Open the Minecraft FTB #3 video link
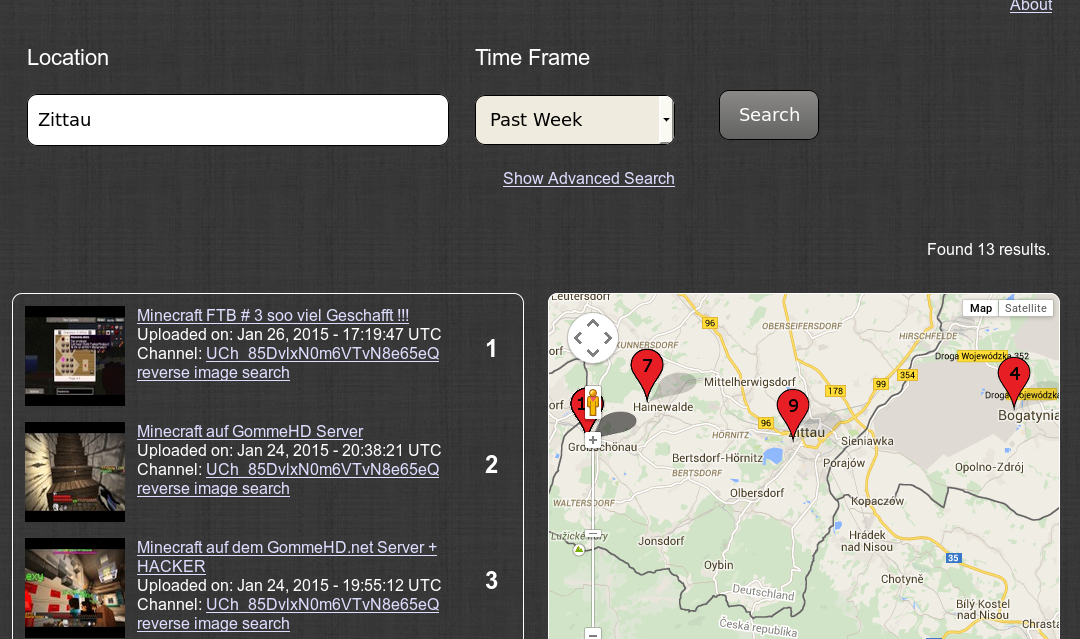This screenshot has width=1080, height=639. (x=272, y=315)
